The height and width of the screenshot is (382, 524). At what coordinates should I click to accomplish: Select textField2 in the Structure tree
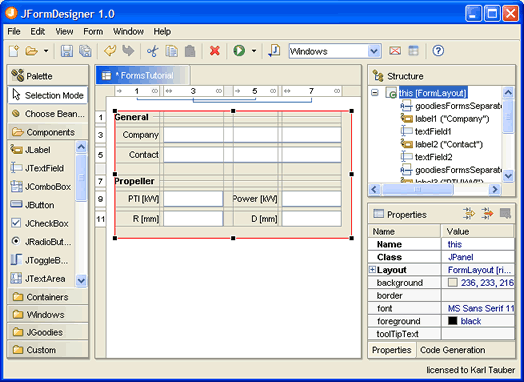pos(426,157)
